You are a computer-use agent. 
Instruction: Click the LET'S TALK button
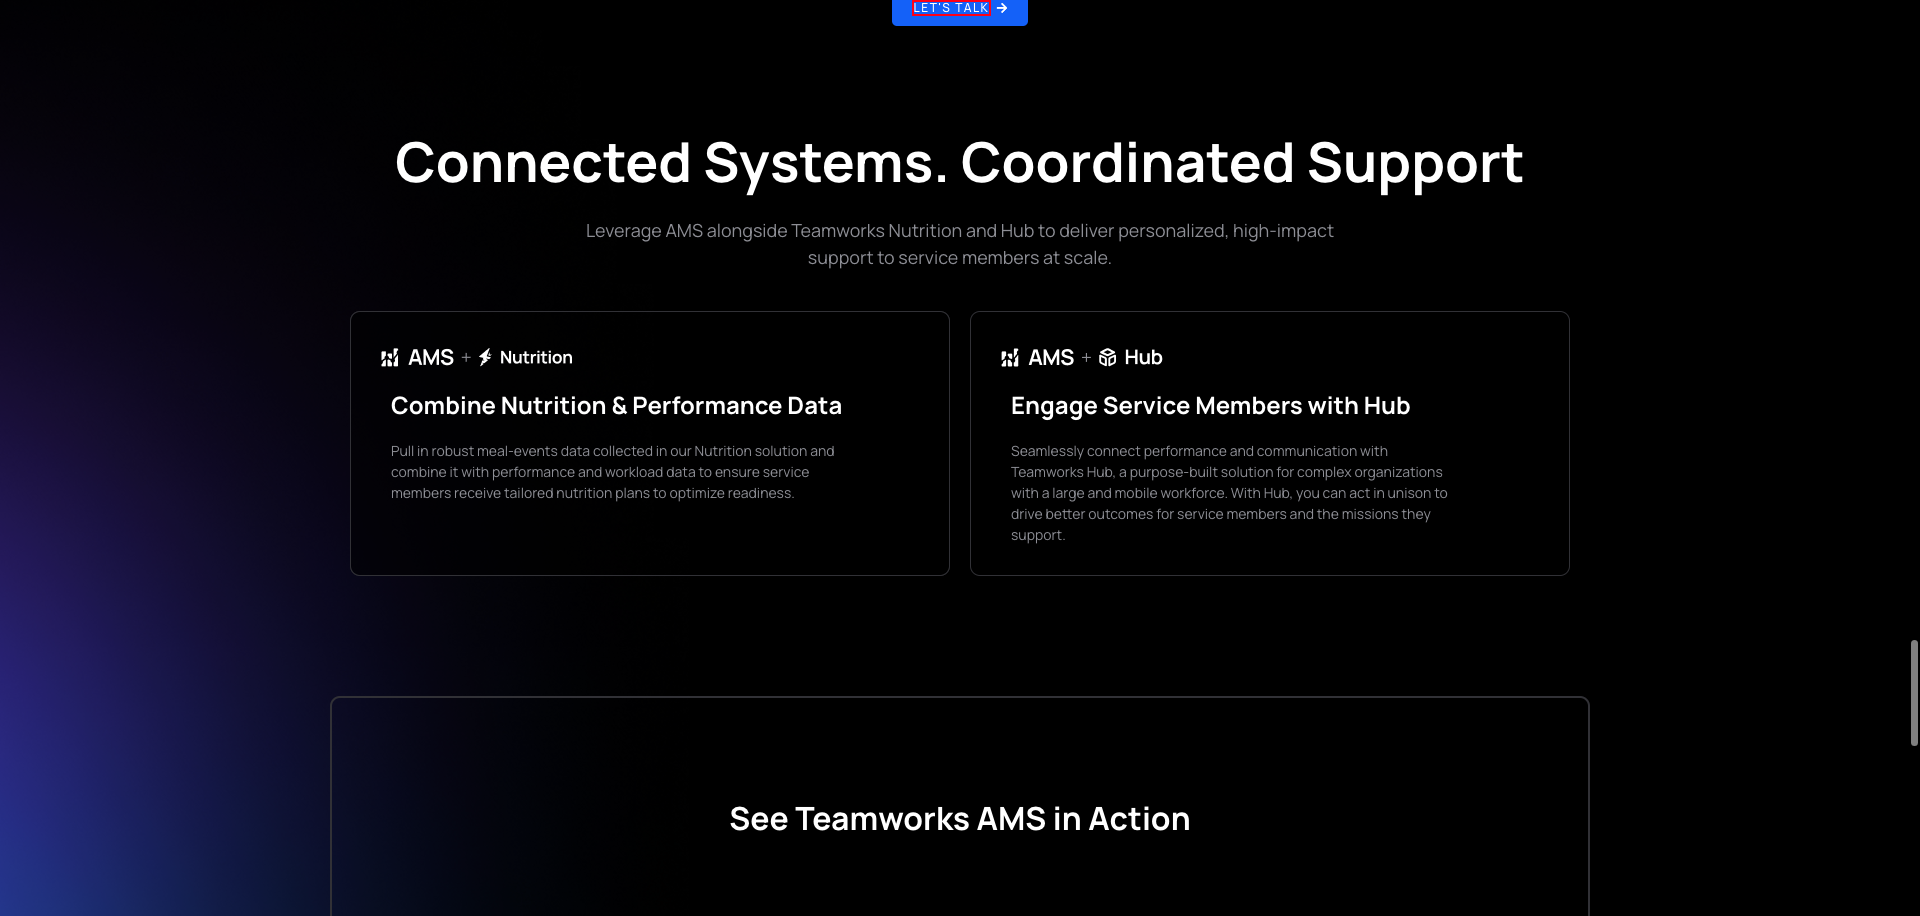pyautogui.click(x=958, y=8)
